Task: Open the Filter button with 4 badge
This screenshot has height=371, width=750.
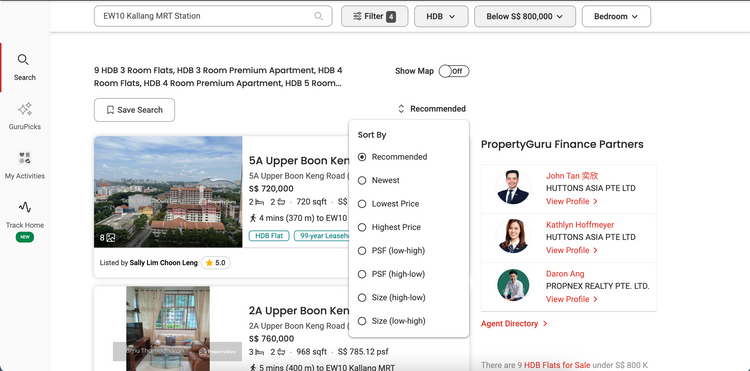Action: click(x=375, y=16)
